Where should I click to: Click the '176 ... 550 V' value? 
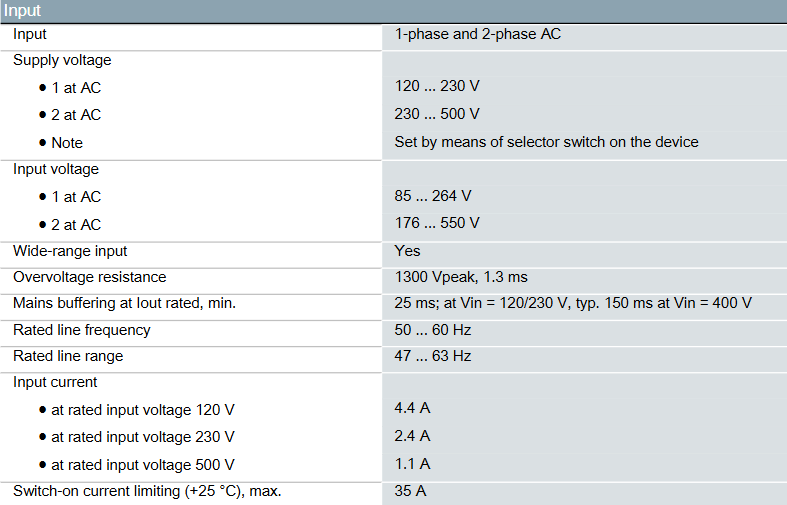[x=437, y=223]
